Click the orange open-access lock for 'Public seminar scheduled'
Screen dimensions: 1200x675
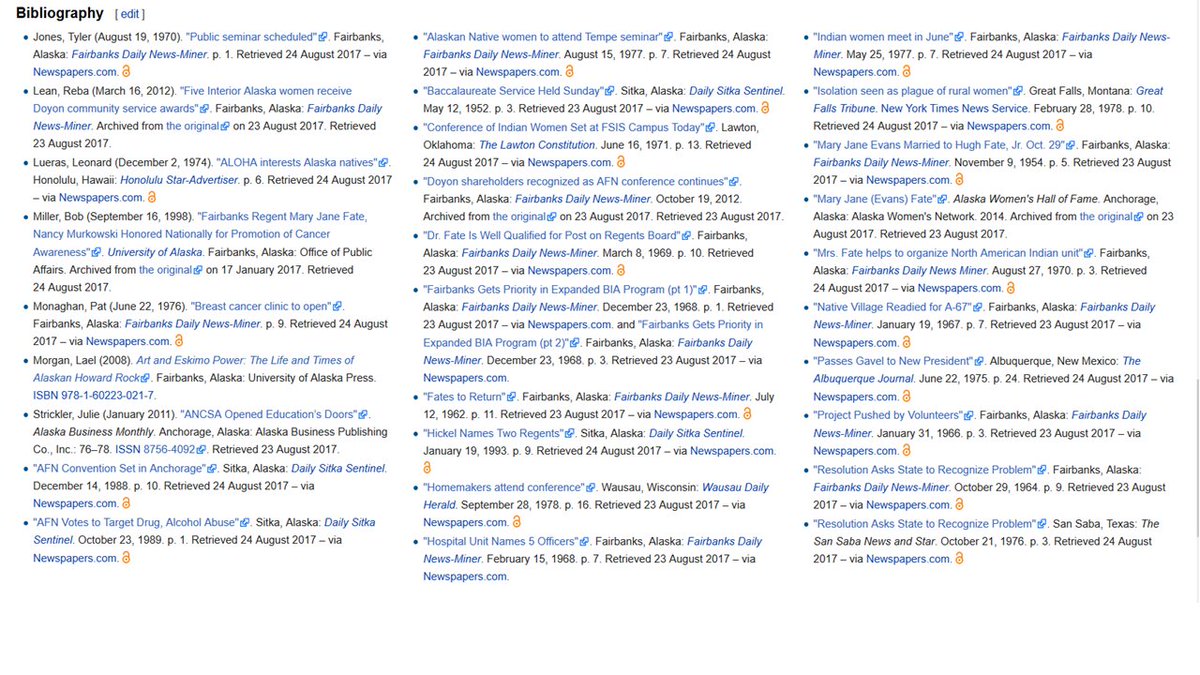click(126, 72)
